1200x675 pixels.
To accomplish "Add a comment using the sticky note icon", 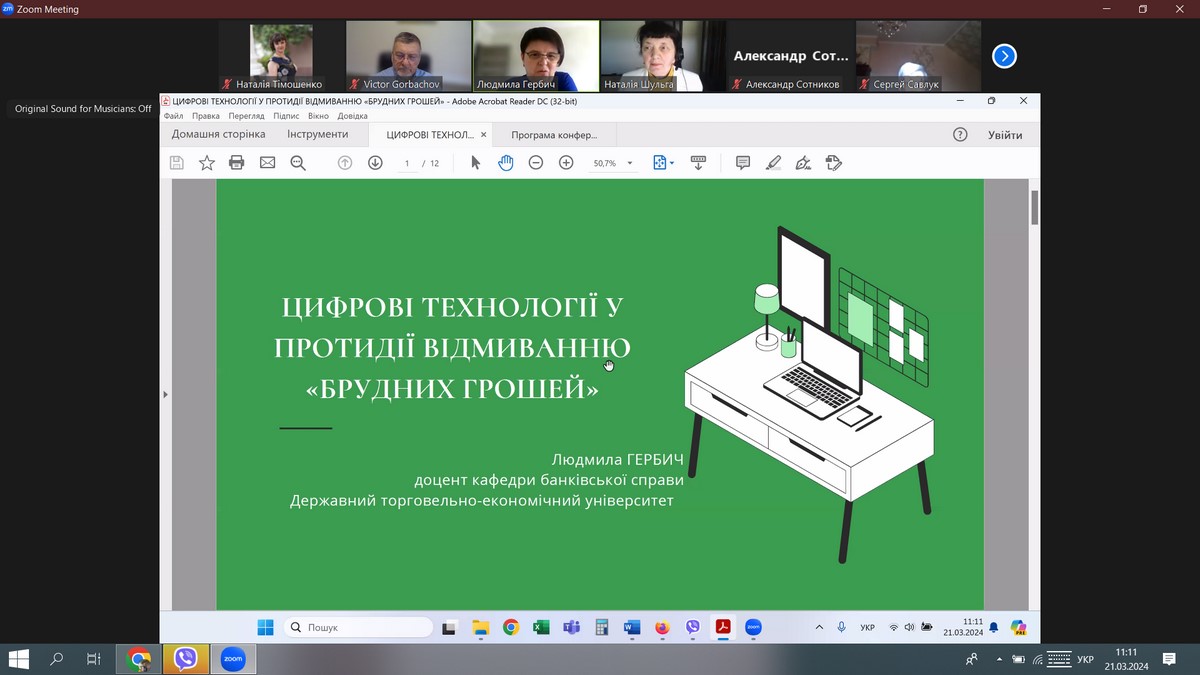I will click(743, 163).
